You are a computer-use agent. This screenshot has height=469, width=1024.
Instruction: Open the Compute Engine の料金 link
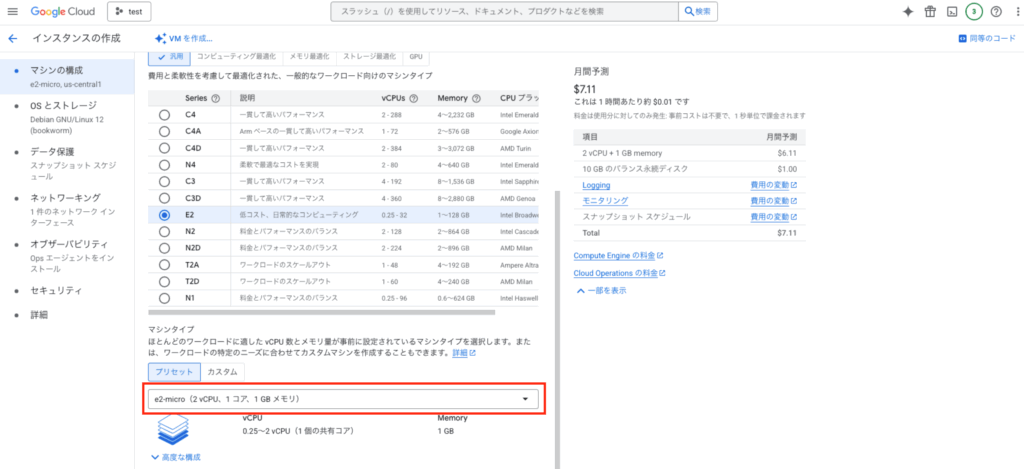tap(618, 256)
